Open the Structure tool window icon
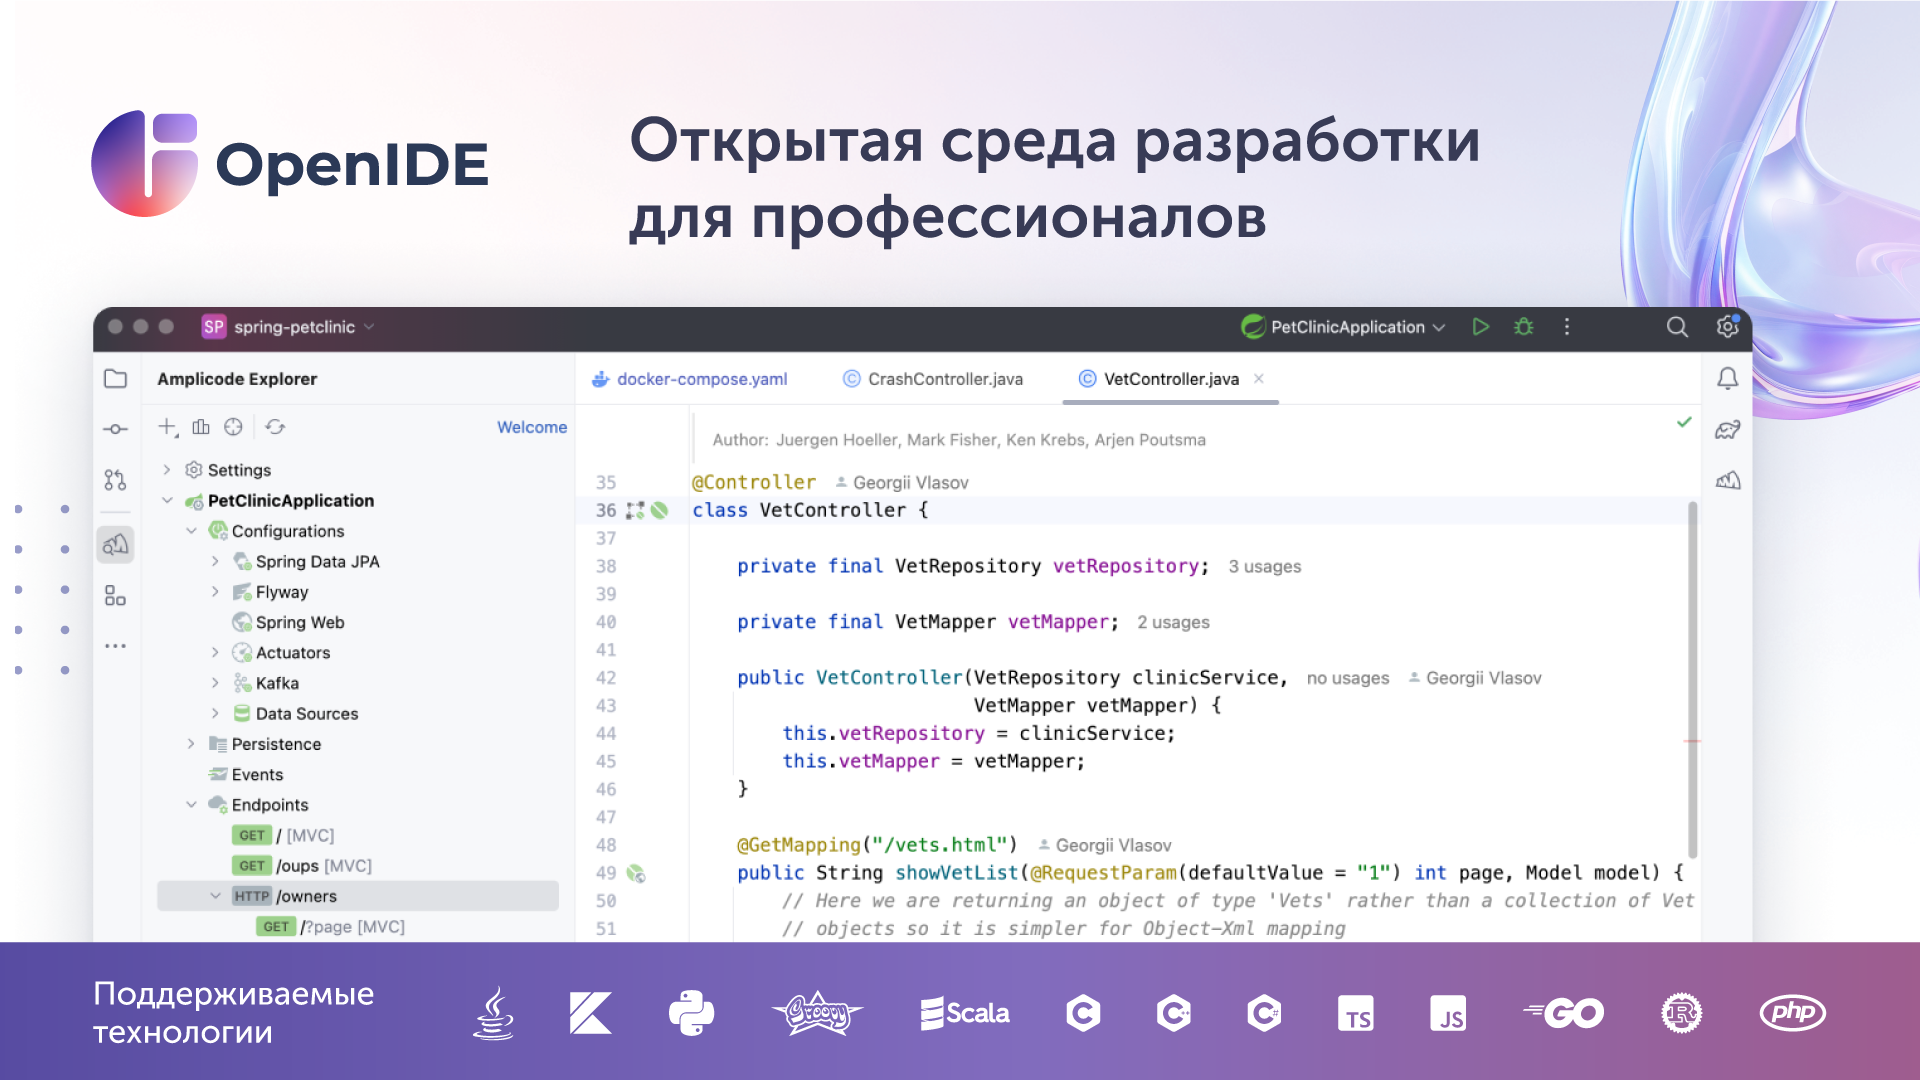Screen dimensions: 1920x1080 click(116, 597)
